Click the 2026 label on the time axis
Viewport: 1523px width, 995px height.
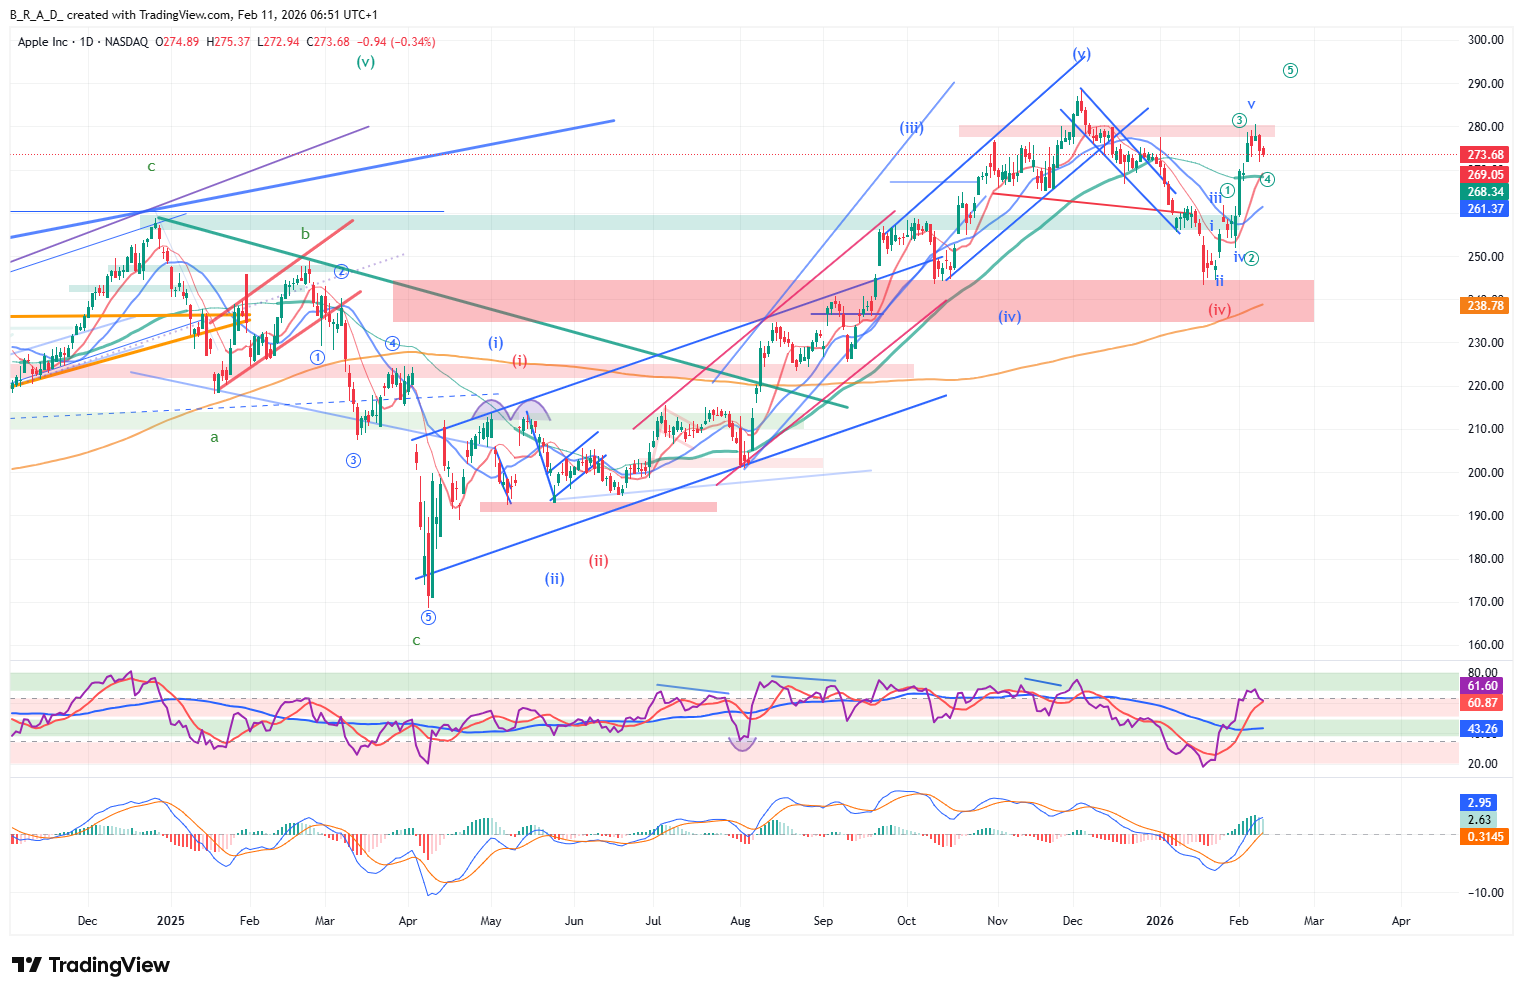click(1159, 921)
